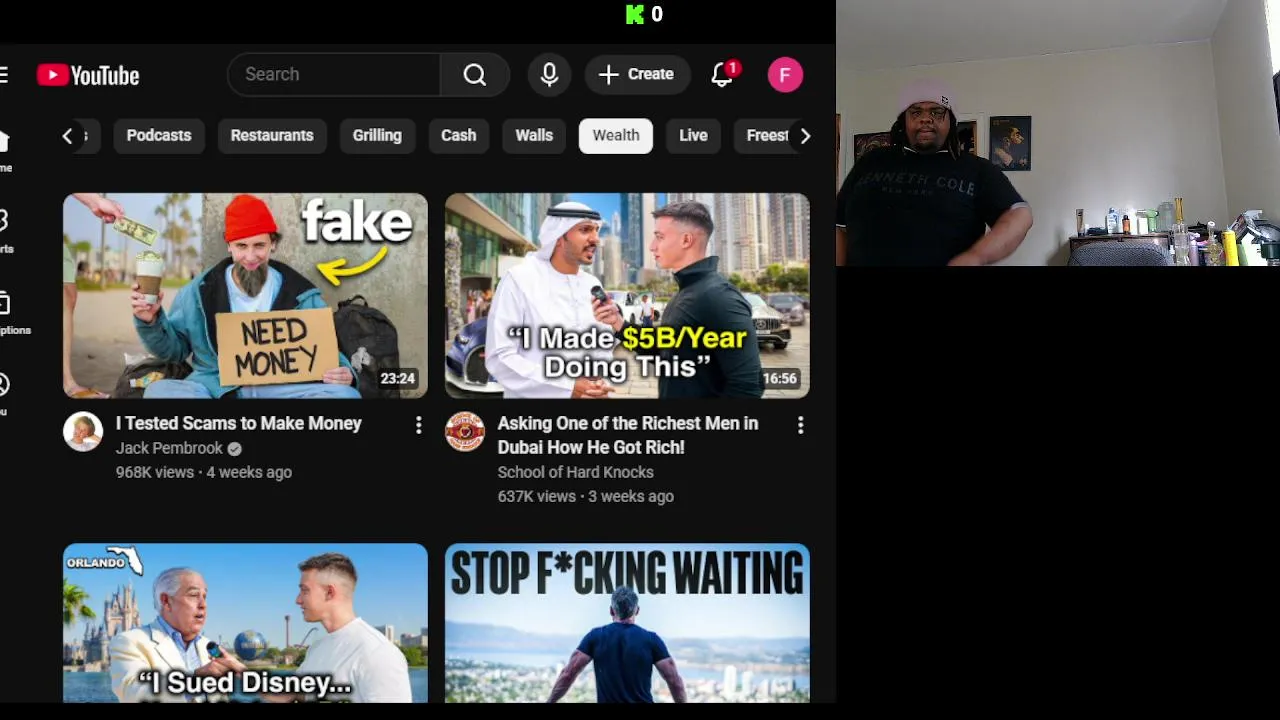Open options for Dubai richest men video

pyautogui.click(x=800, y=426)
